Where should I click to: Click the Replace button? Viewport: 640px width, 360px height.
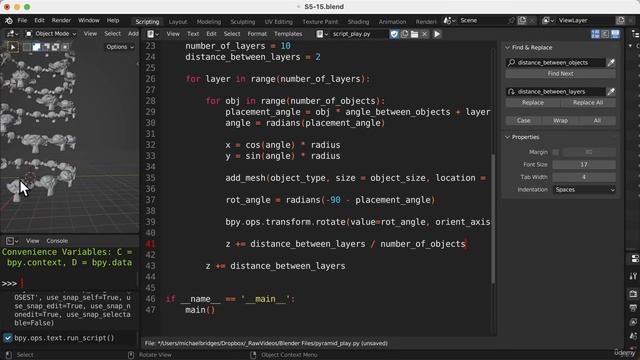533,103
